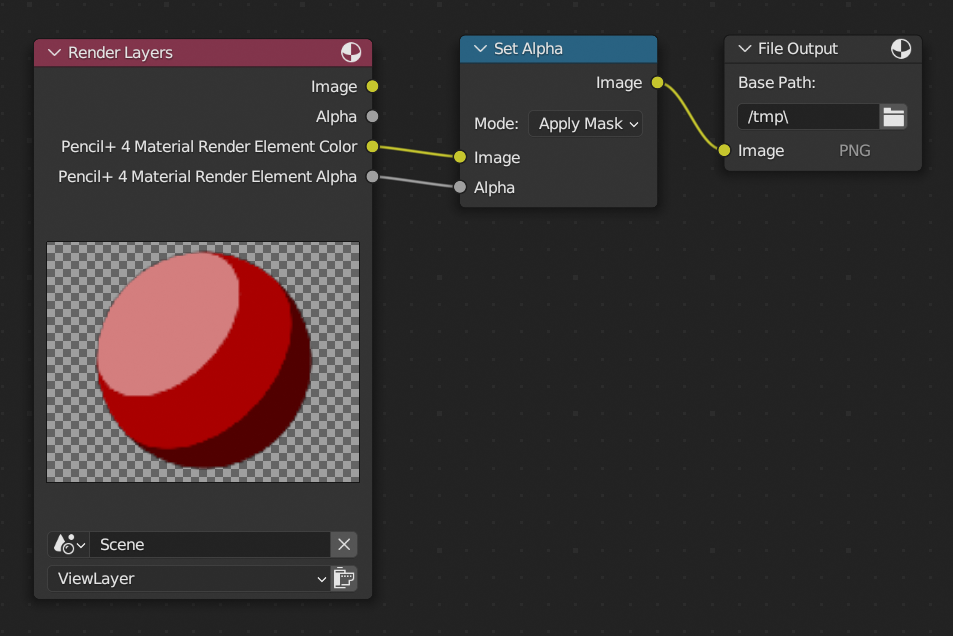Open the Mode Apply Mask dropdown

coord(585,123)
